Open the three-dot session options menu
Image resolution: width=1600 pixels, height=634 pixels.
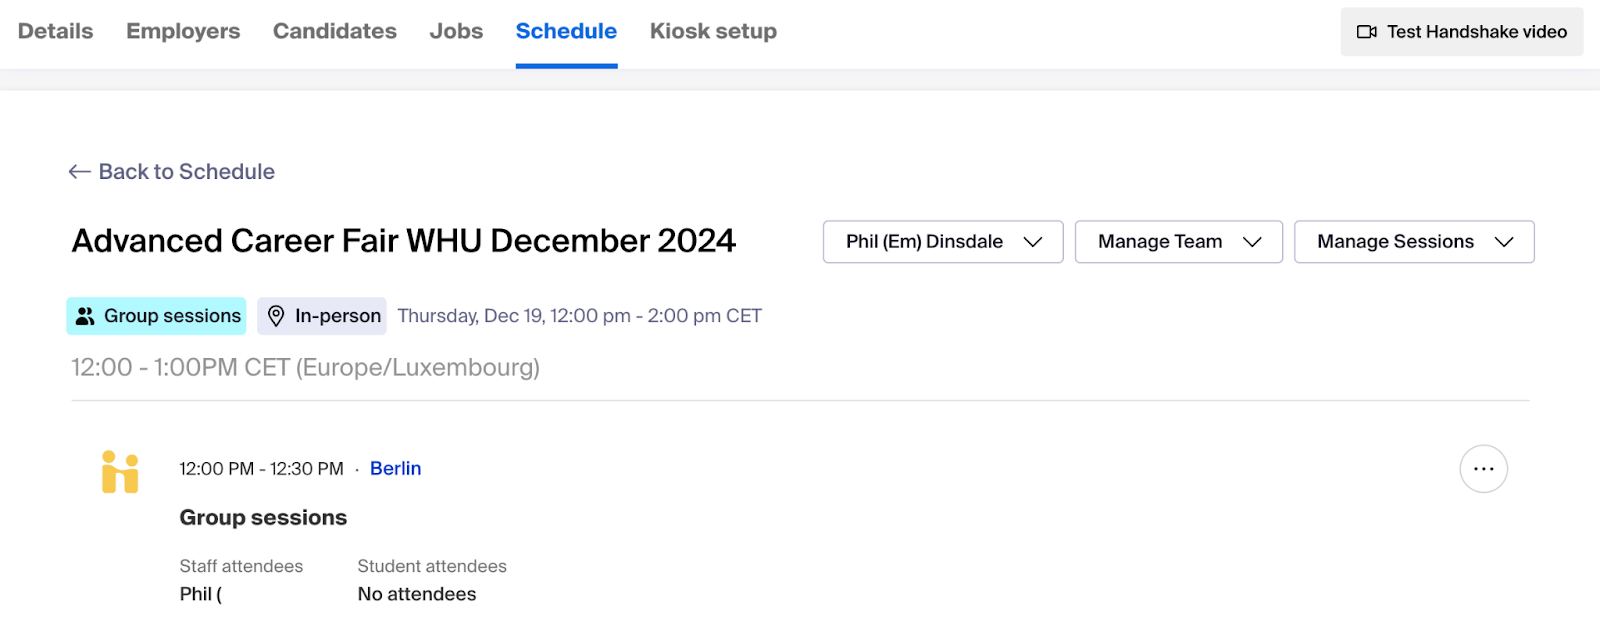1483,469
